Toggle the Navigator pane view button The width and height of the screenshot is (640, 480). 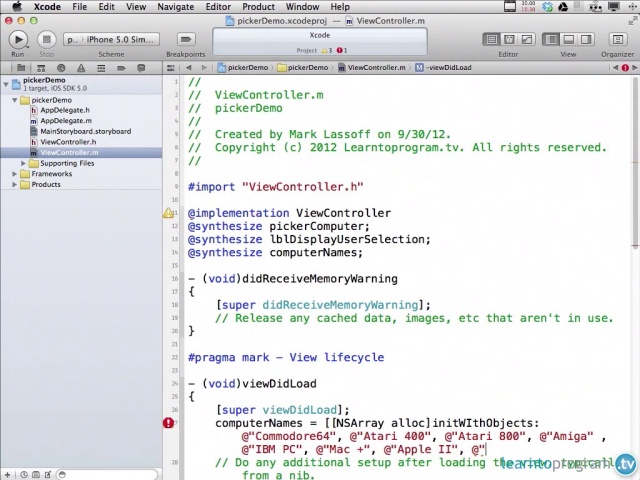tap(551, 40)
